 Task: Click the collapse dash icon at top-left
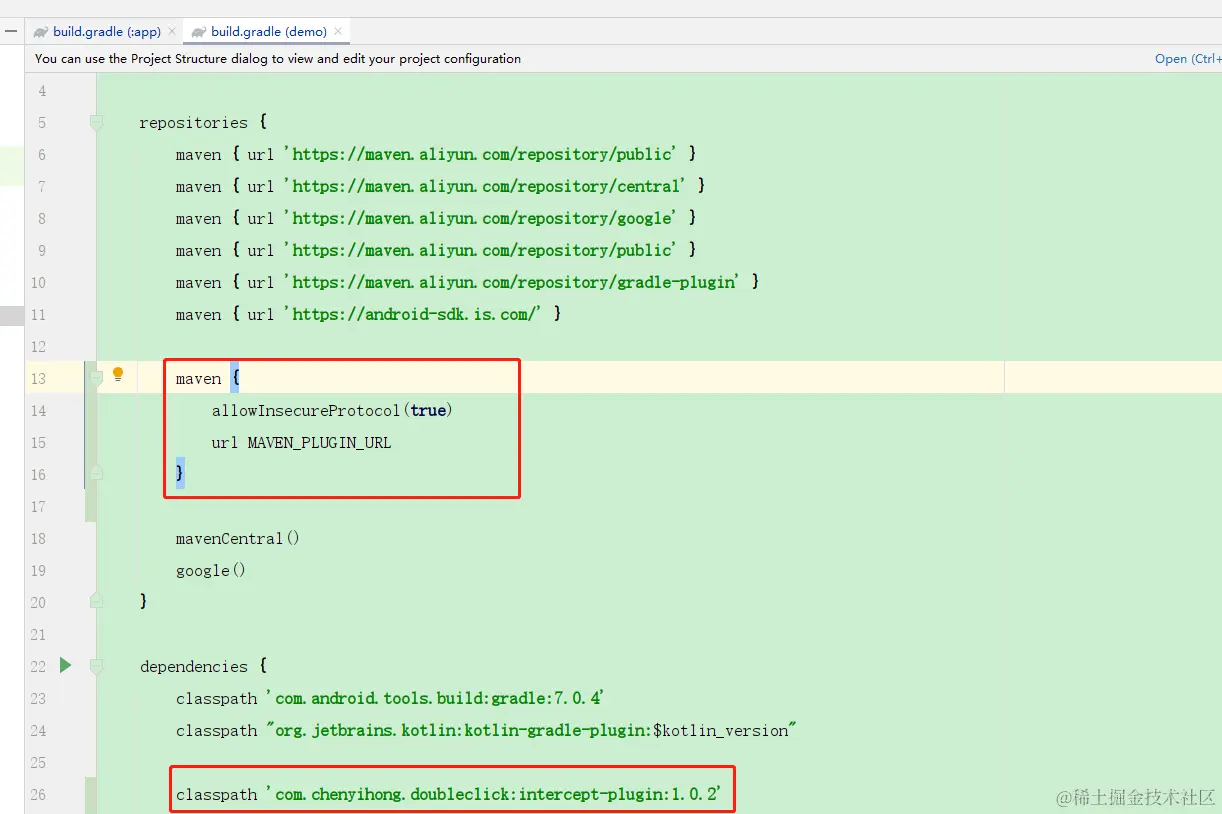[11, 31]
